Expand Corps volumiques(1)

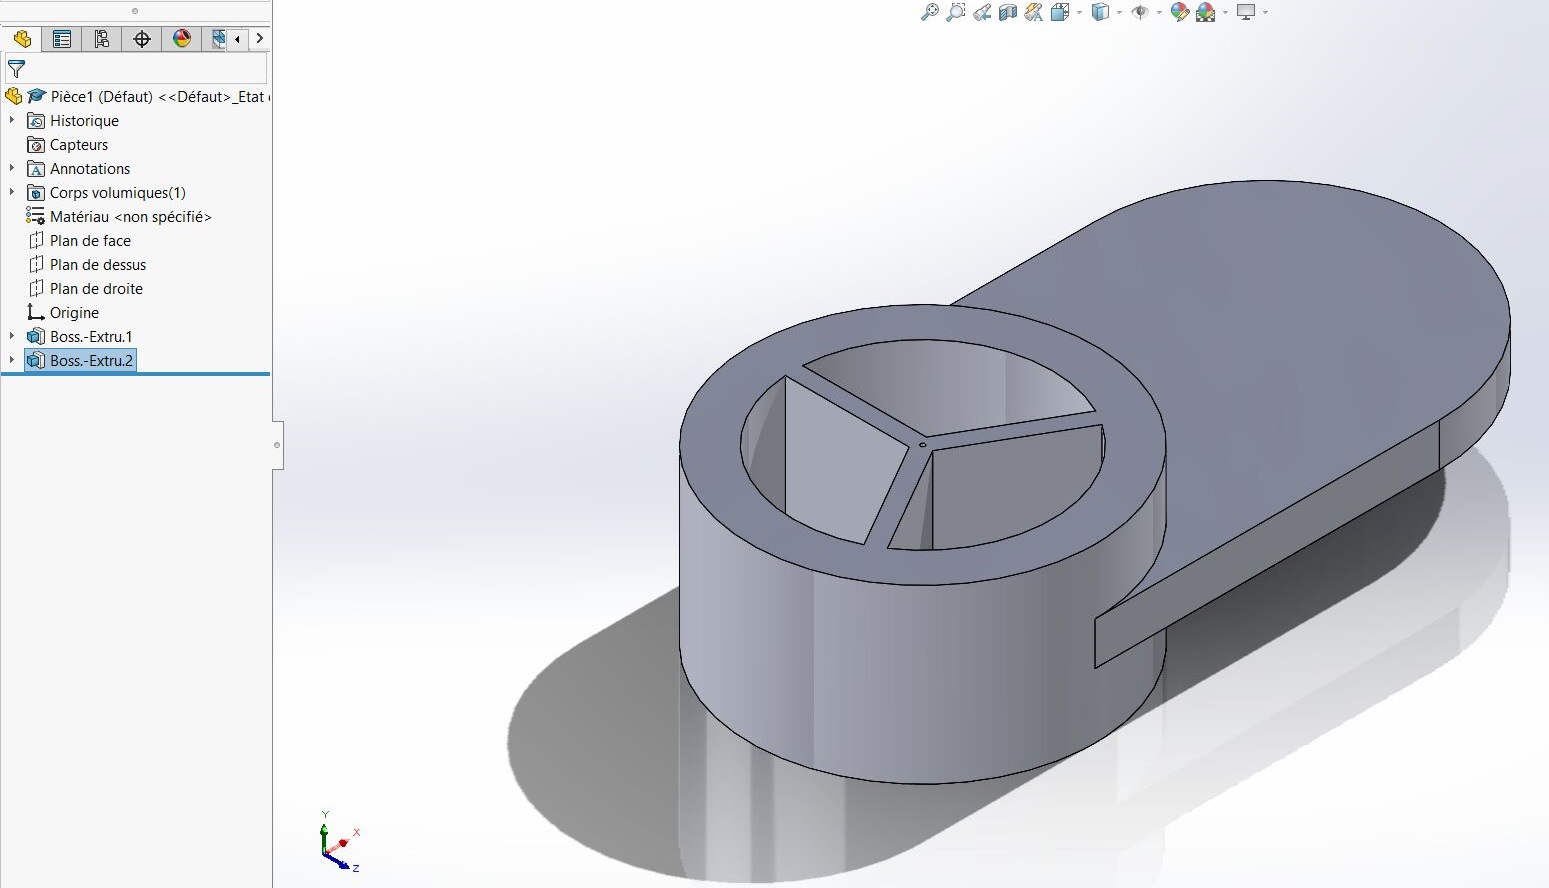(x=12, y=192)
